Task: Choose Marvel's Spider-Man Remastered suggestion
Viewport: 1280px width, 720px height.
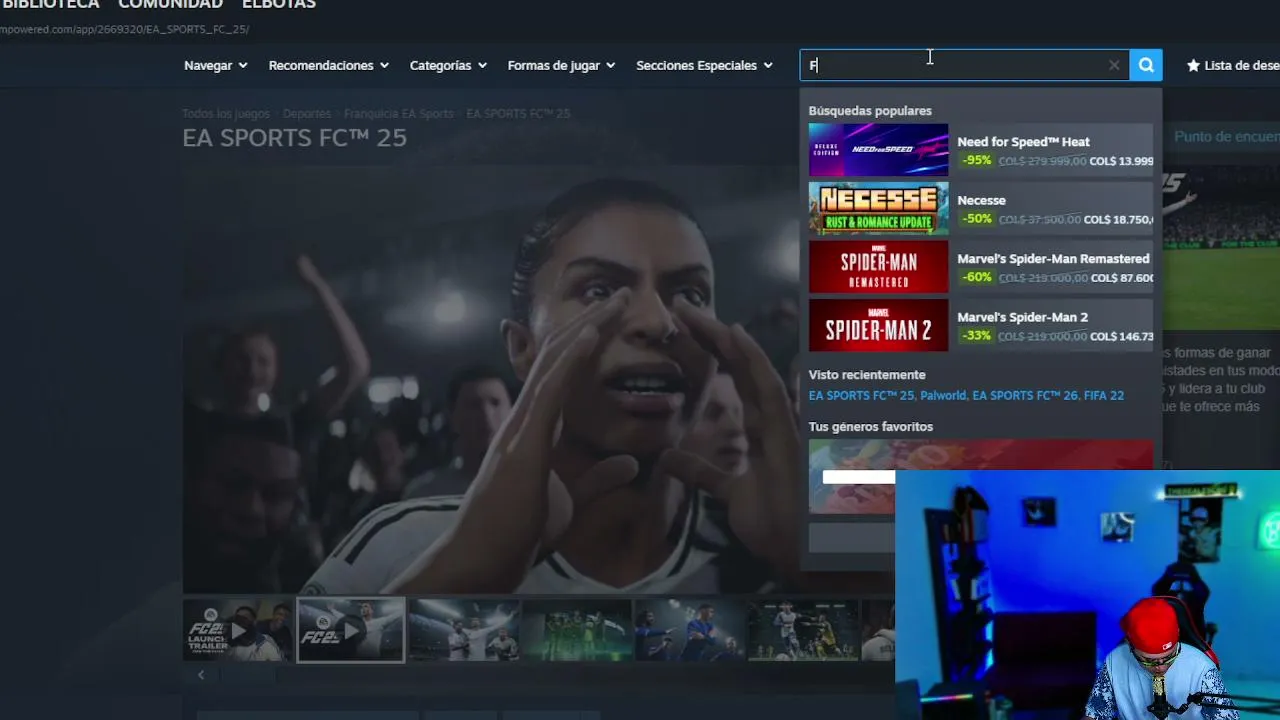Action: coord(980,267)
